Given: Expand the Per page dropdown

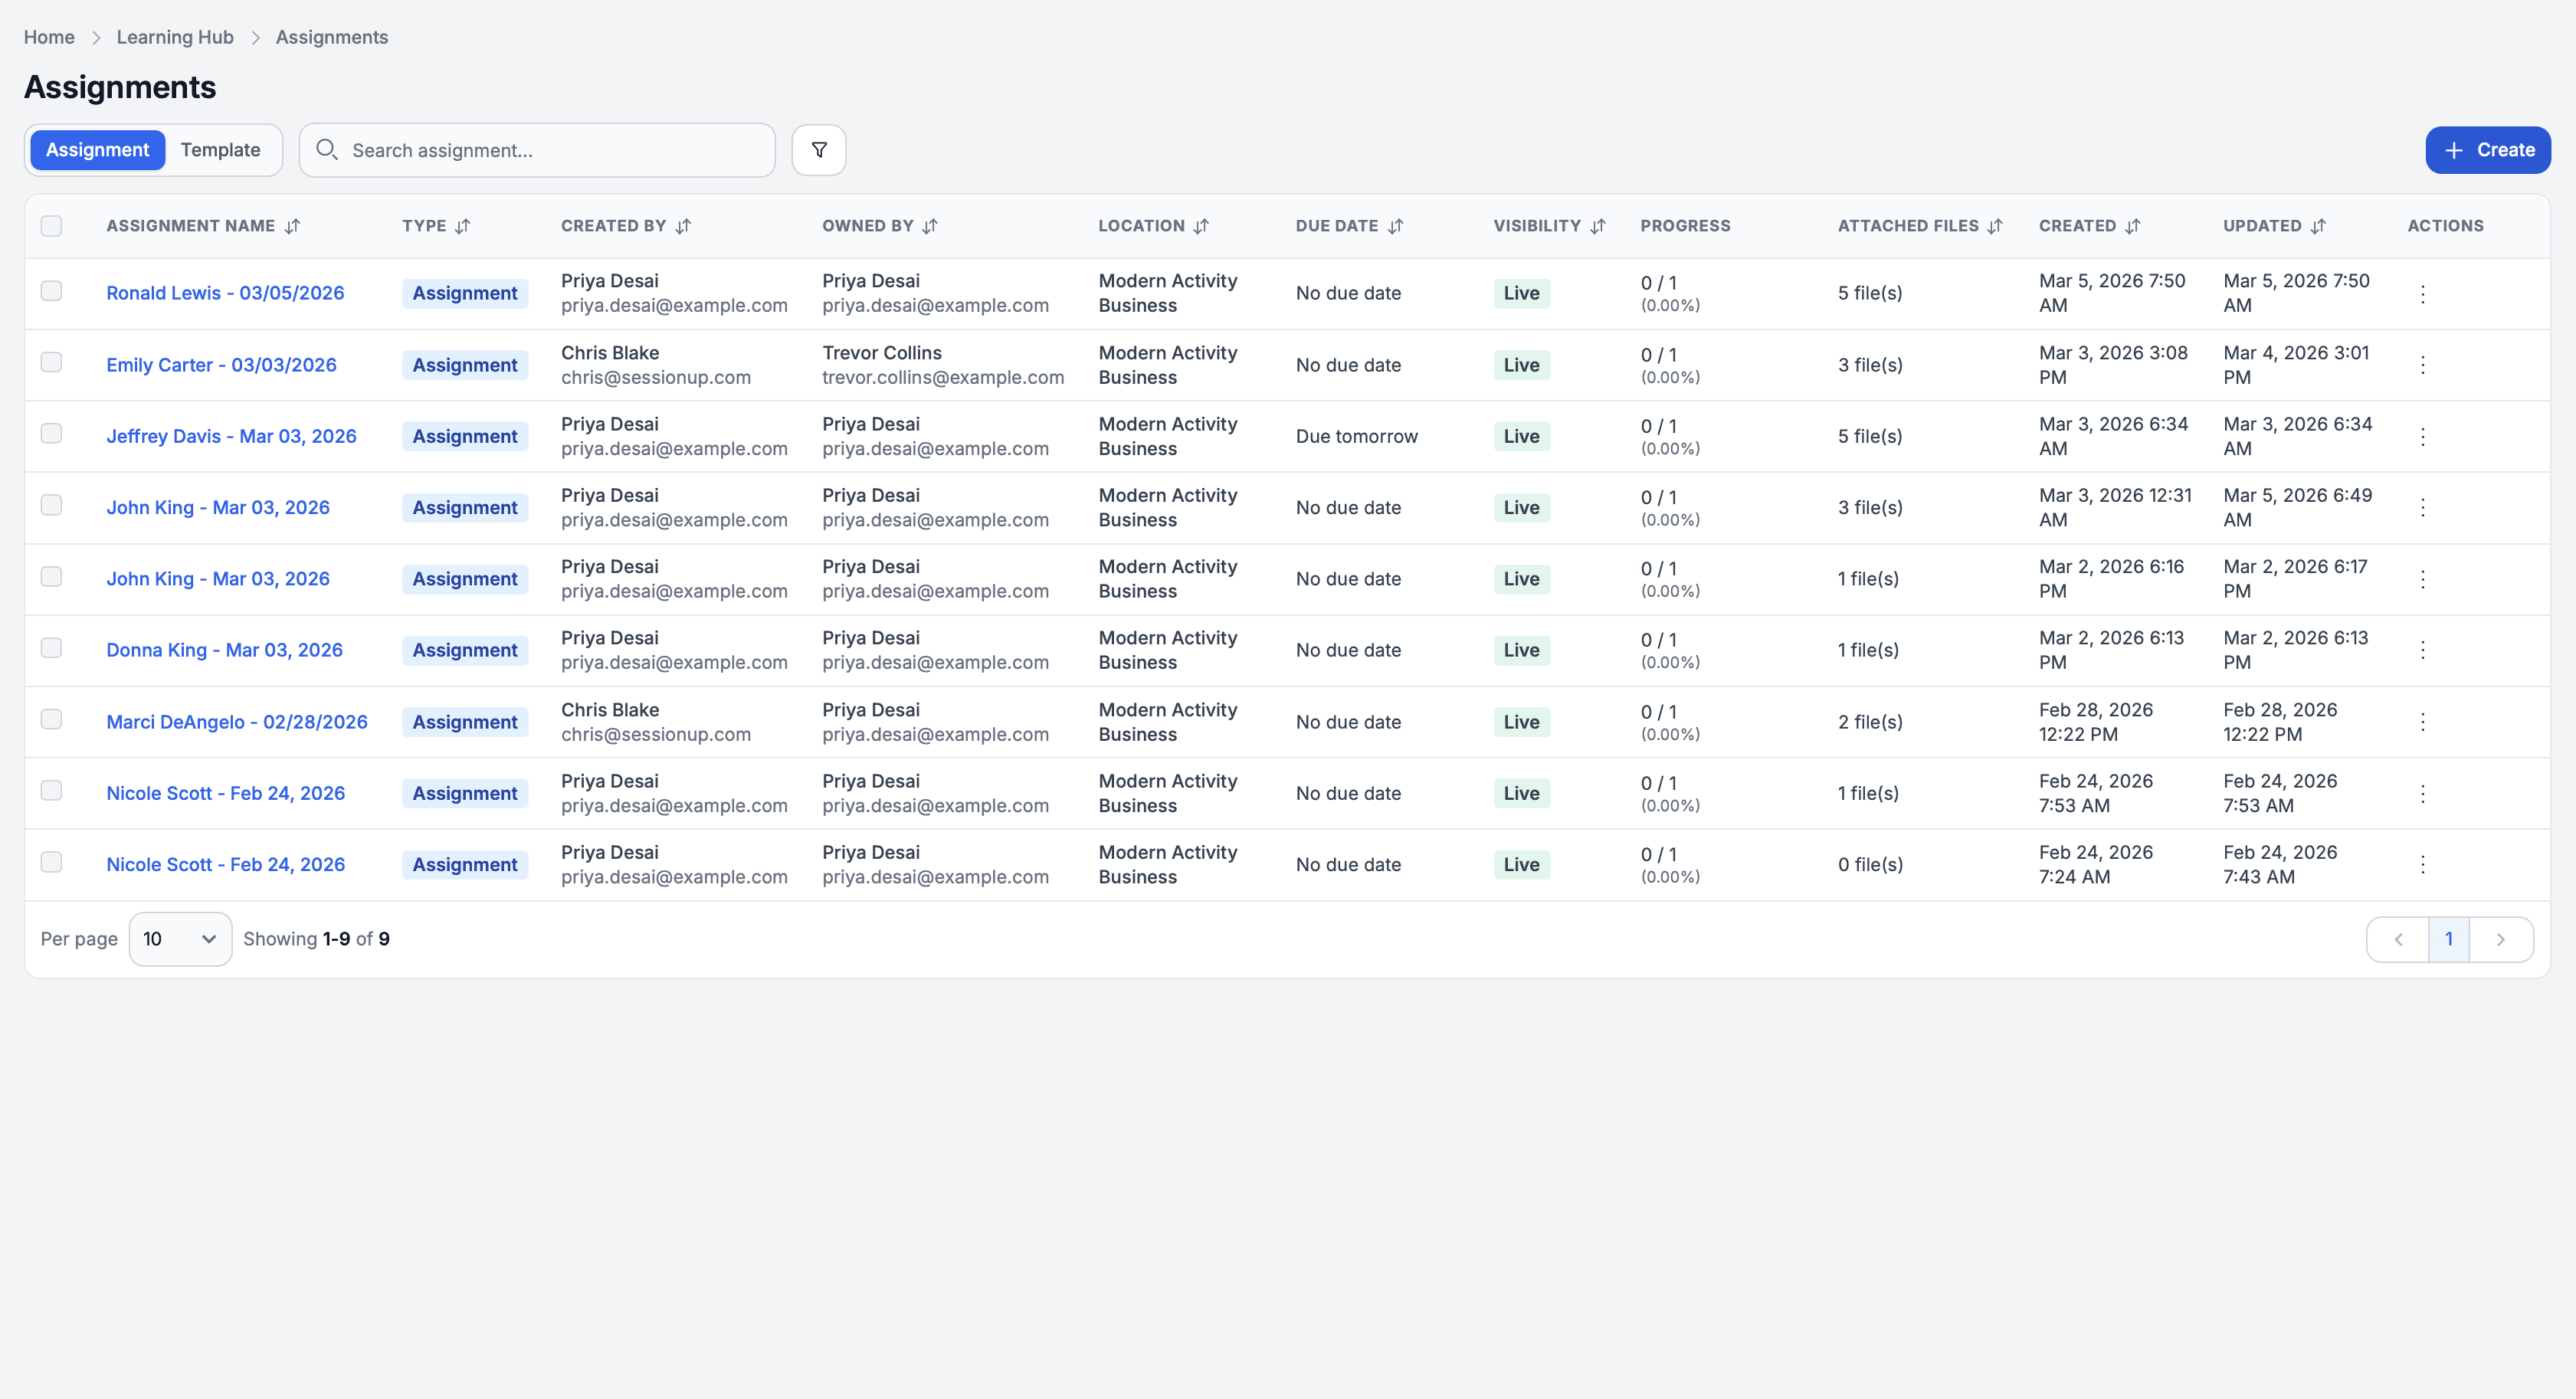Looking at the screenshot, I should tap(180, 939).
